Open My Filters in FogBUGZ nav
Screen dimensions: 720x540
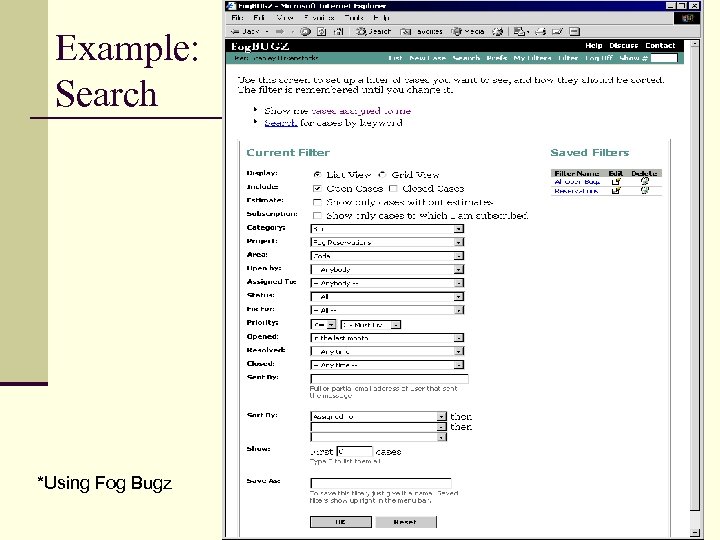(532, 58)
